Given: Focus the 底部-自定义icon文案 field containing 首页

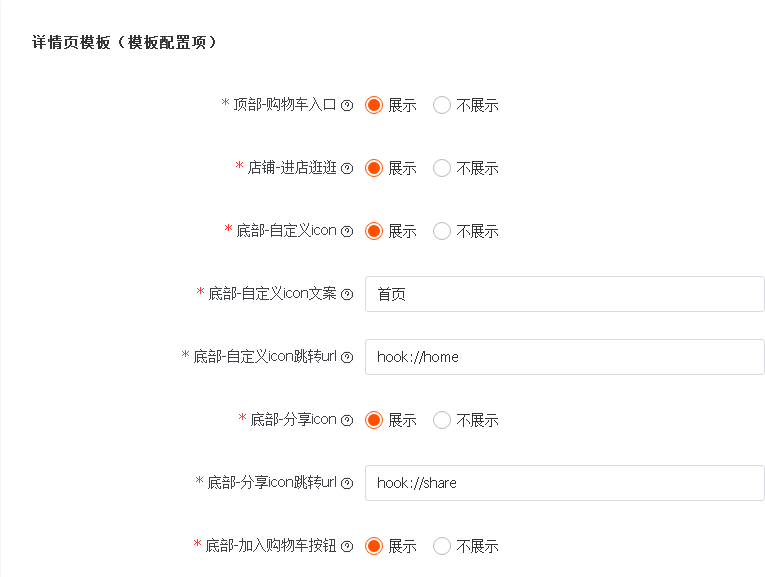Looking at the screenshot, I should click(564, 294).
